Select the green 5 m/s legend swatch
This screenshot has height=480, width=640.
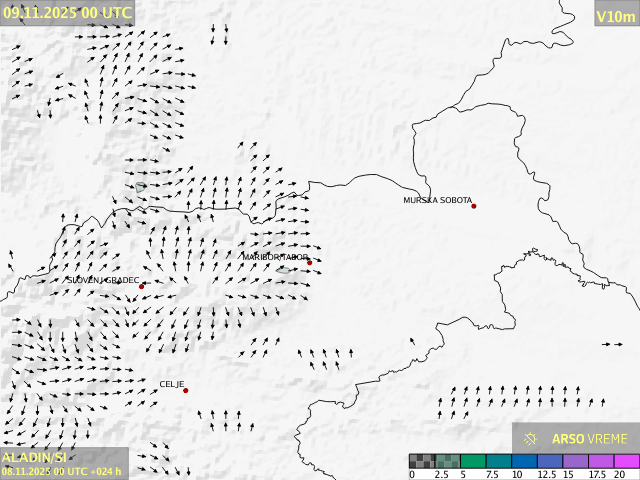(474, 461)
